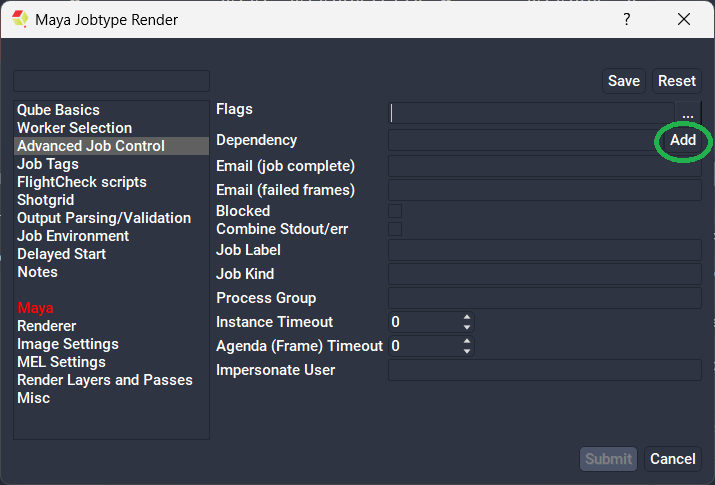Click the search box above the section list
The width and height of the screenshot is (715, 485).
(111, 81)
